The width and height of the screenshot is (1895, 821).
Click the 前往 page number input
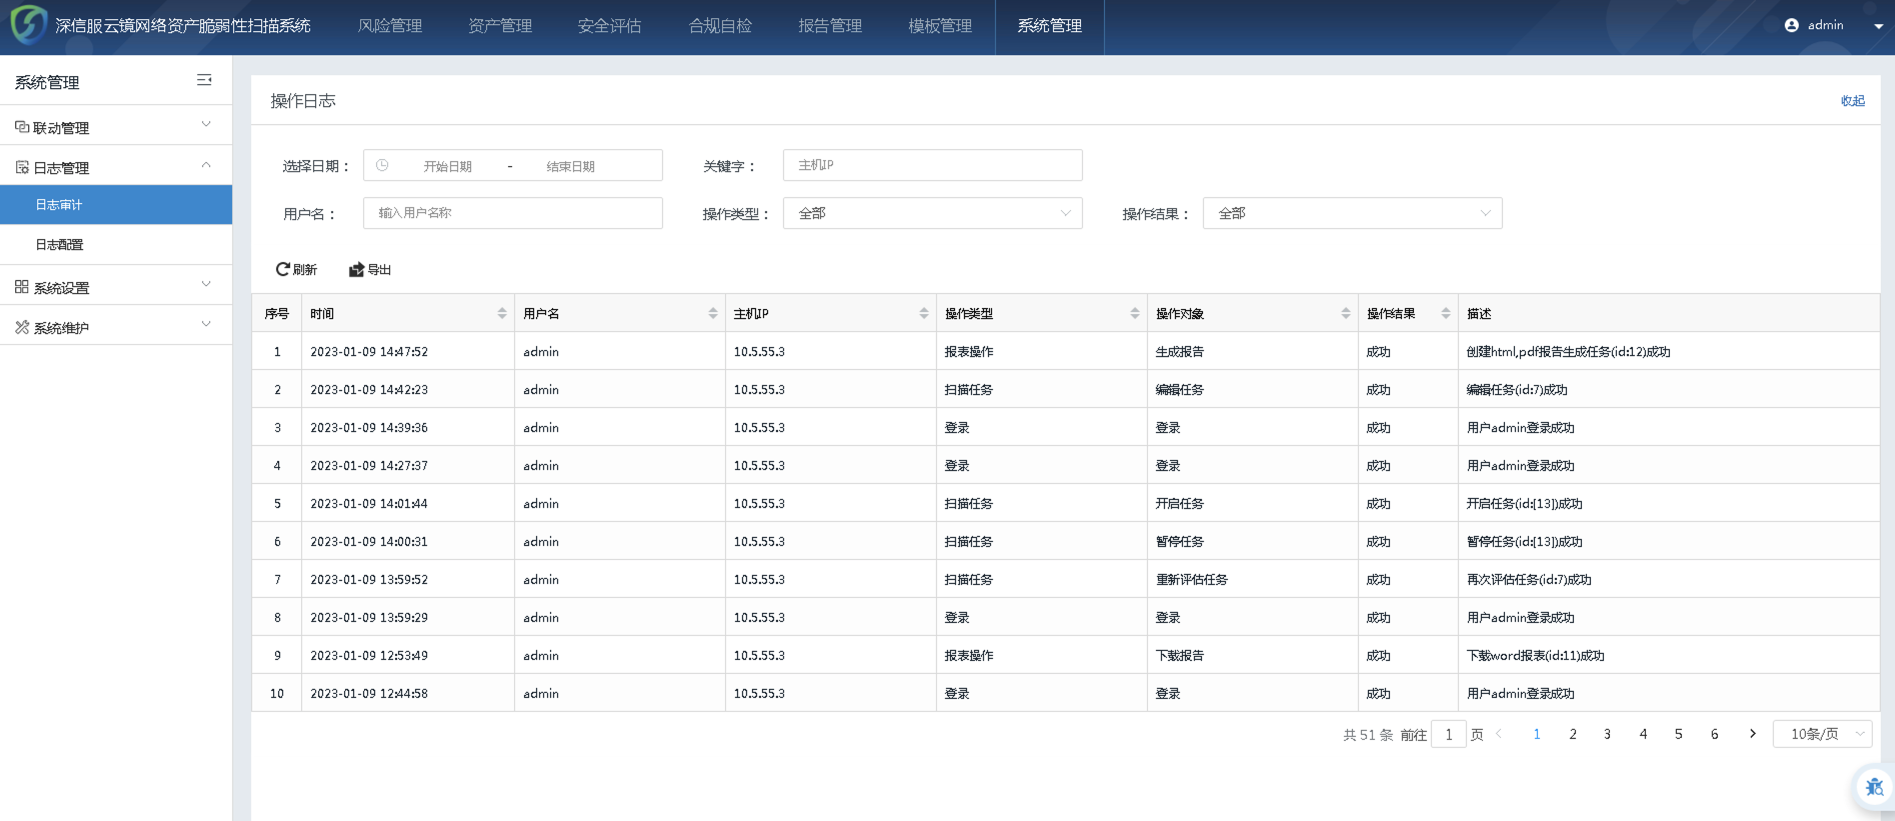click(x=1448, y=734)
